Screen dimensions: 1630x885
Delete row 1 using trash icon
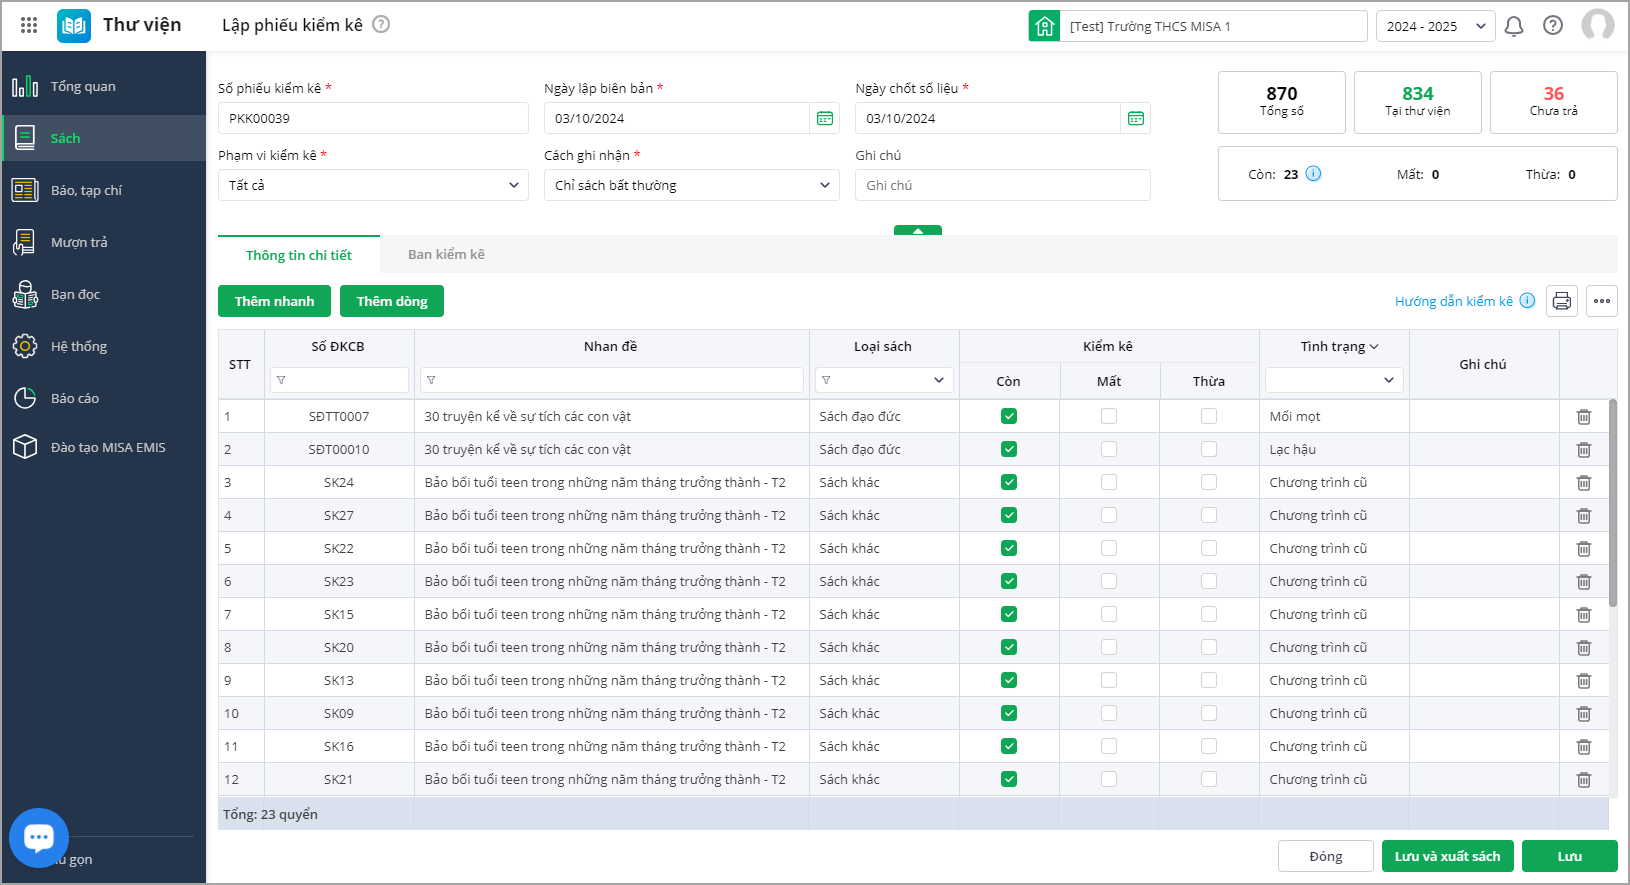click(1583, 417)
